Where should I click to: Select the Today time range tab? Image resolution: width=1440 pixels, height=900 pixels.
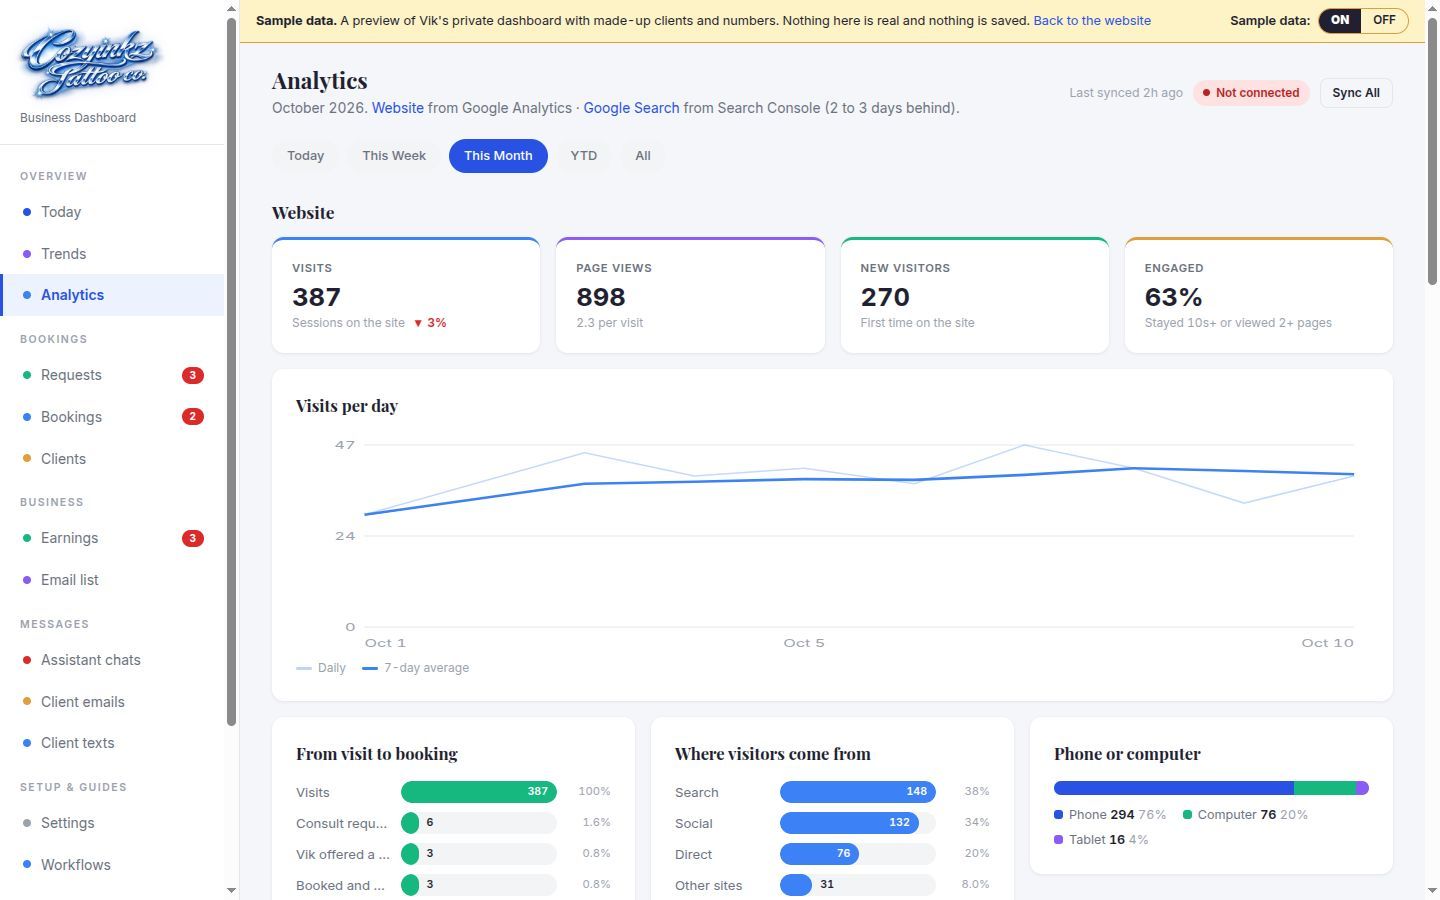[305, 156]
